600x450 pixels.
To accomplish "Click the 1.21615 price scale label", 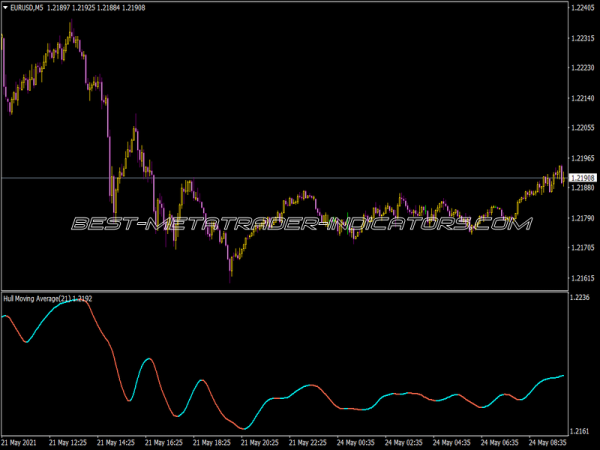I will click(582, 277).
